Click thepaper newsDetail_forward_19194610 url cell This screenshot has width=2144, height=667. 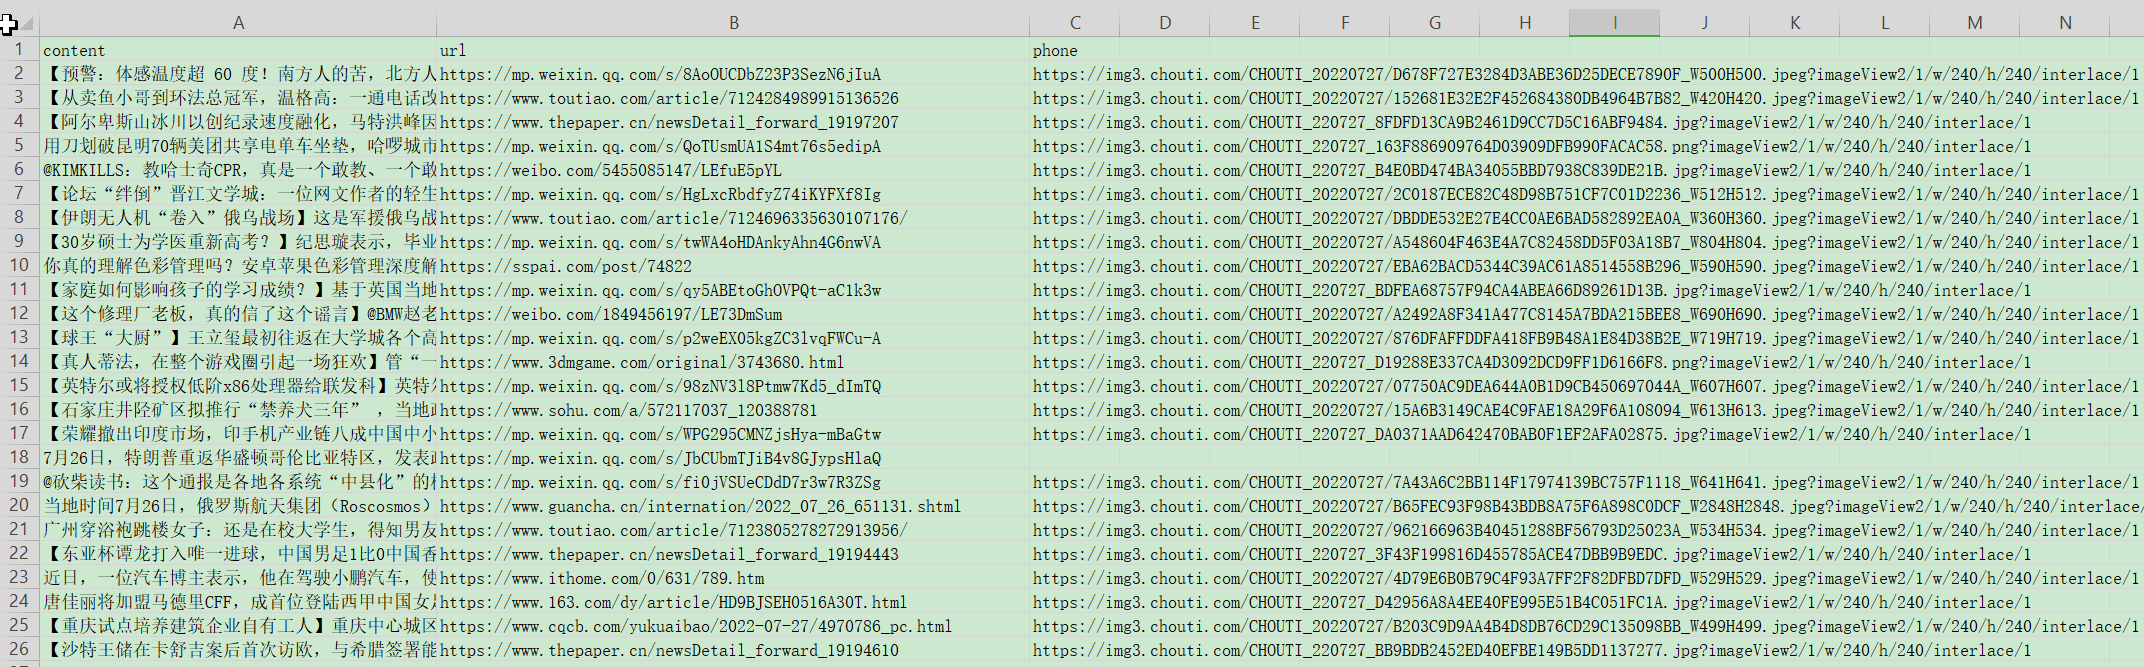[733, 650]
